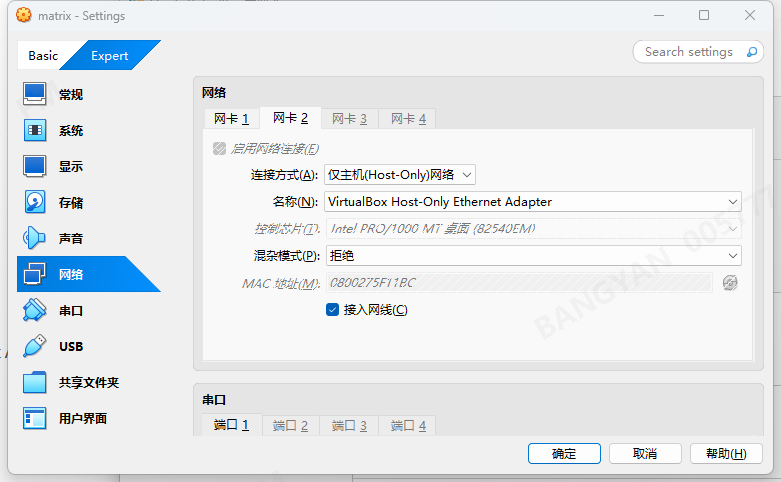This screenshot has width=781, height=482.
Task: Switch to Expert settings mode
Action: click(110, 55)
